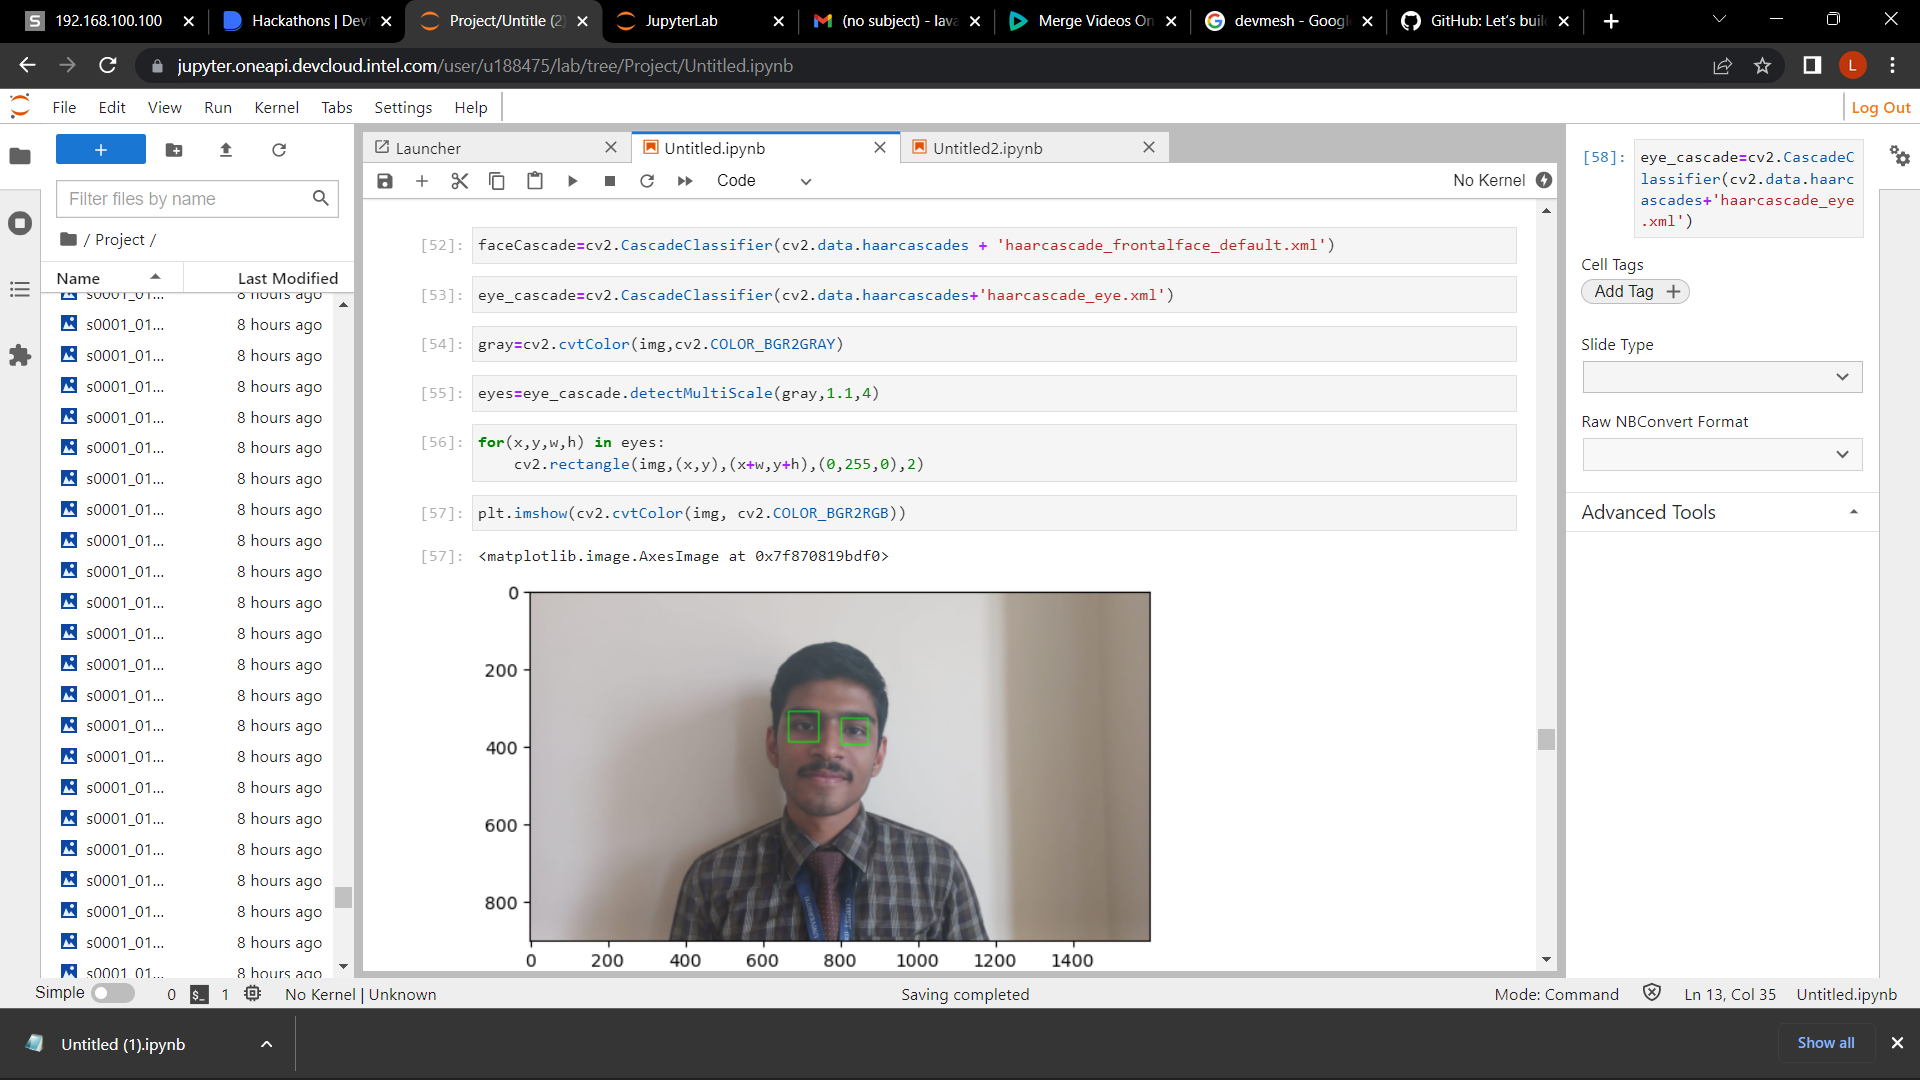Click Add Tag in Cell Tags

1635,291
